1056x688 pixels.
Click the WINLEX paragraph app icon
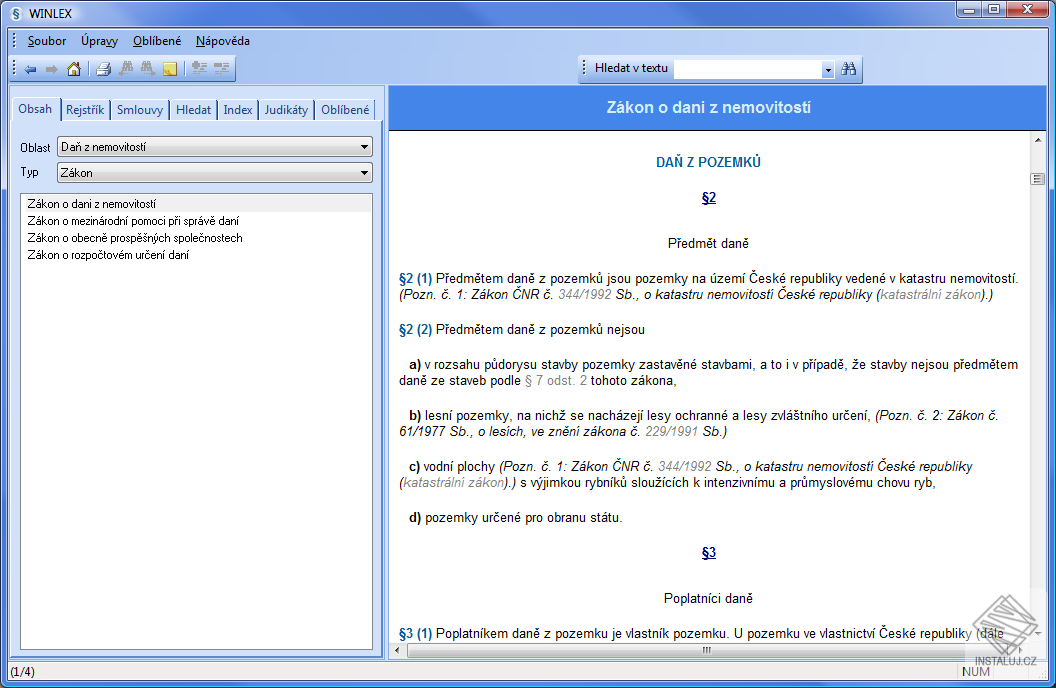17,13
